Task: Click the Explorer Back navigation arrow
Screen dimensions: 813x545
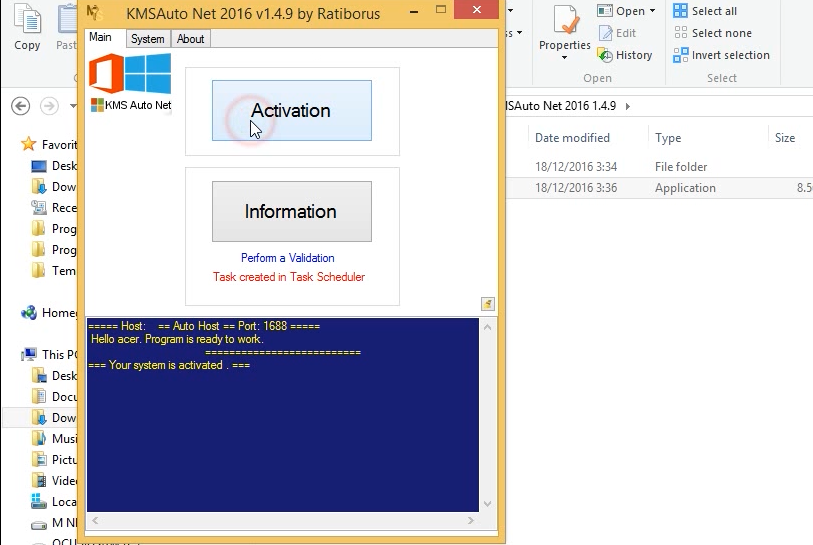Action: pyautogui.click(x=21, y=106)
